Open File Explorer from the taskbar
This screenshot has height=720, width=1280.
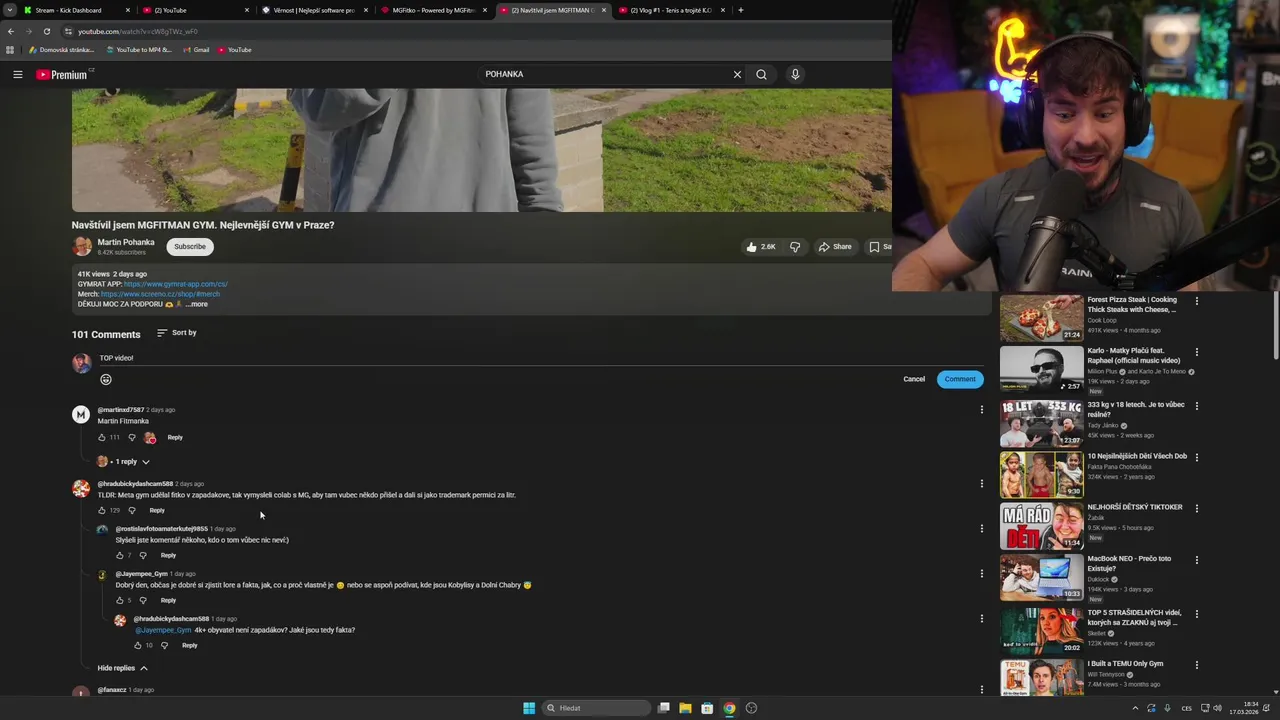(685, 708)
